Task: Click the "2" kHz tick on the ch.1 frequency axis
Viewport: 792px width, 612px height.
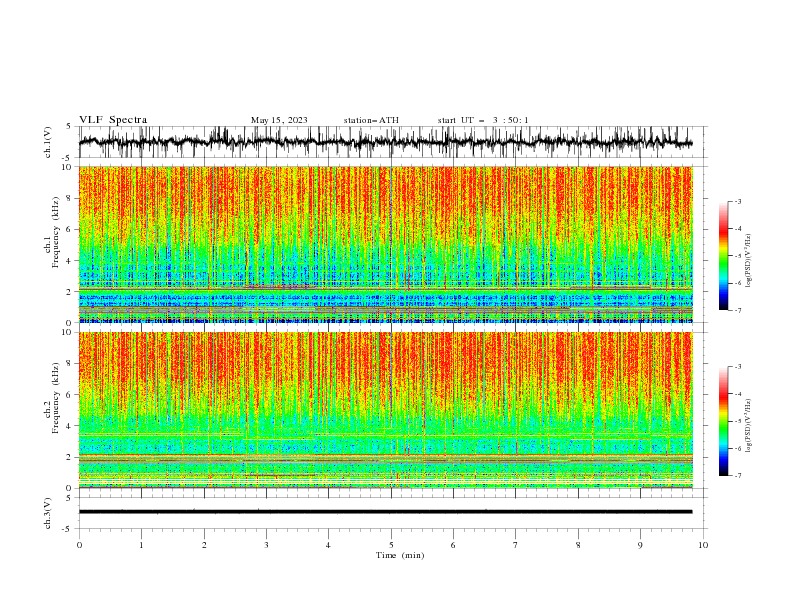Action: click(x=69, y=292)
